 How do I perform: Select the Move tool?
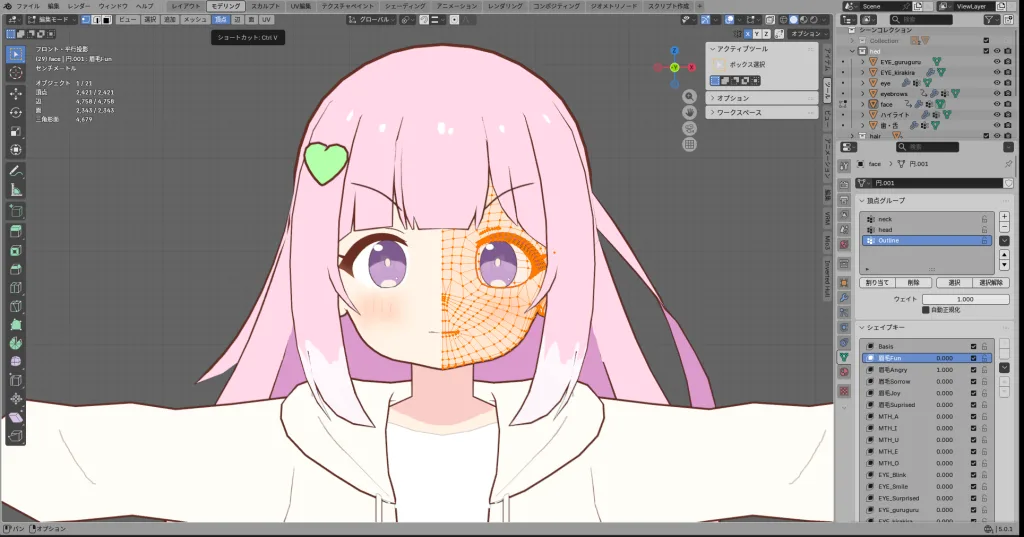click(x=16, y=94)
